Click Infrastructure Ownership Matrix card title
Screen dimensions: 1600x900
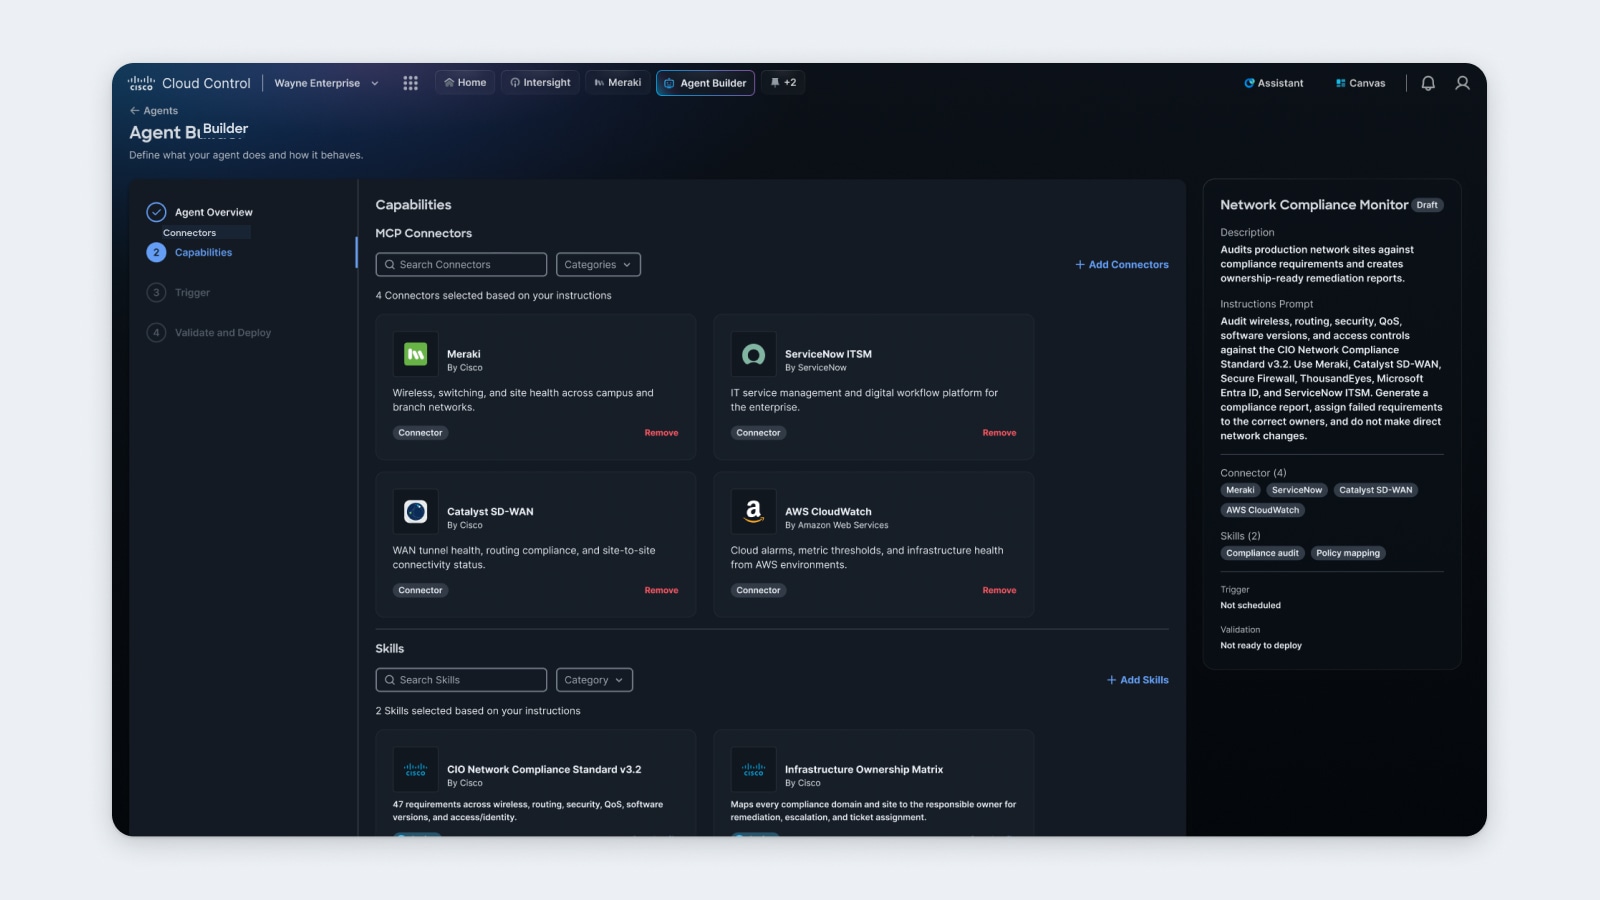coord(864,770)
